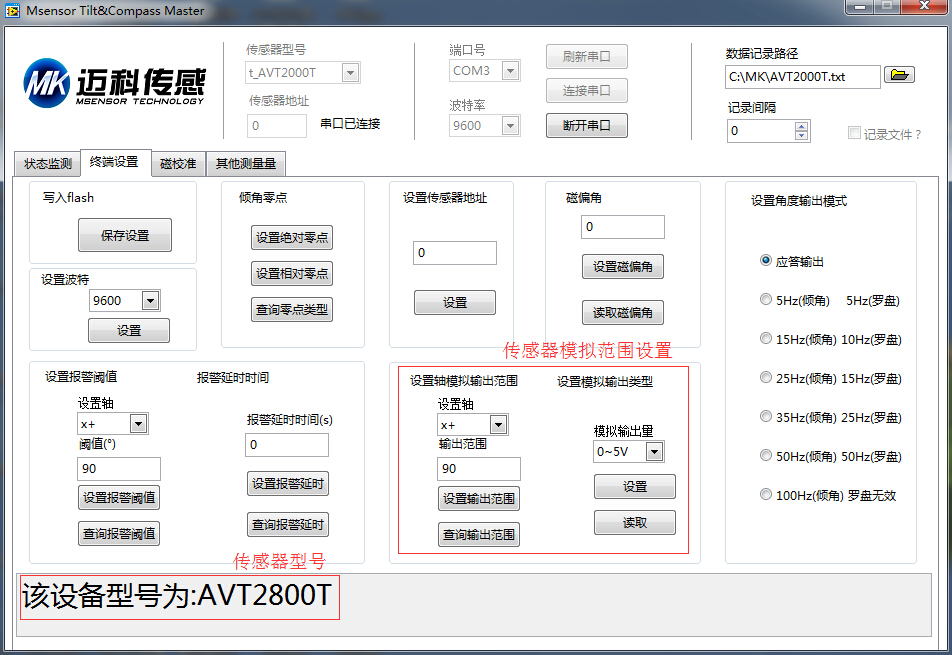Click 设置 button under sensor address
The height and width of the screenshot is (655, 952).
(455, 302)
